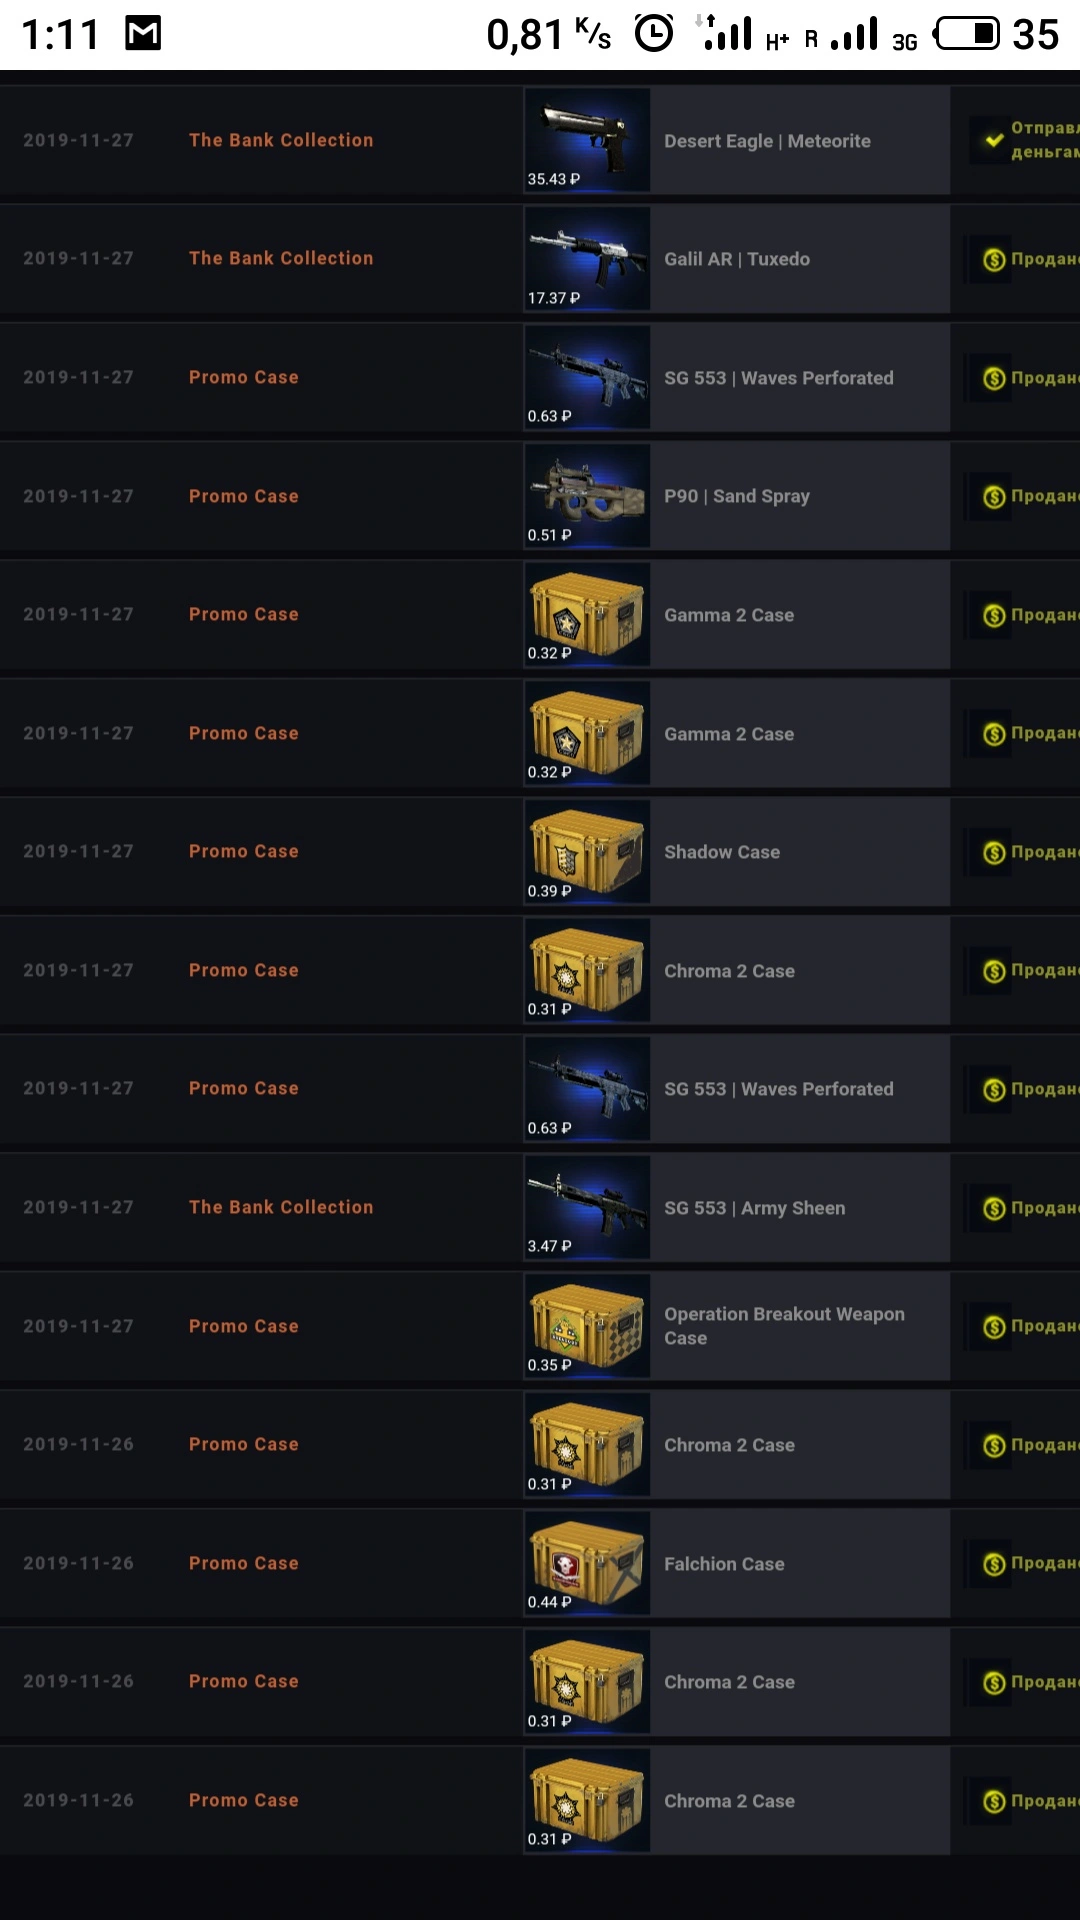Open the Gmail notification icon in status bar
The width and height of the screenshot is (1080, 1920).
click(x=143, y=34)
